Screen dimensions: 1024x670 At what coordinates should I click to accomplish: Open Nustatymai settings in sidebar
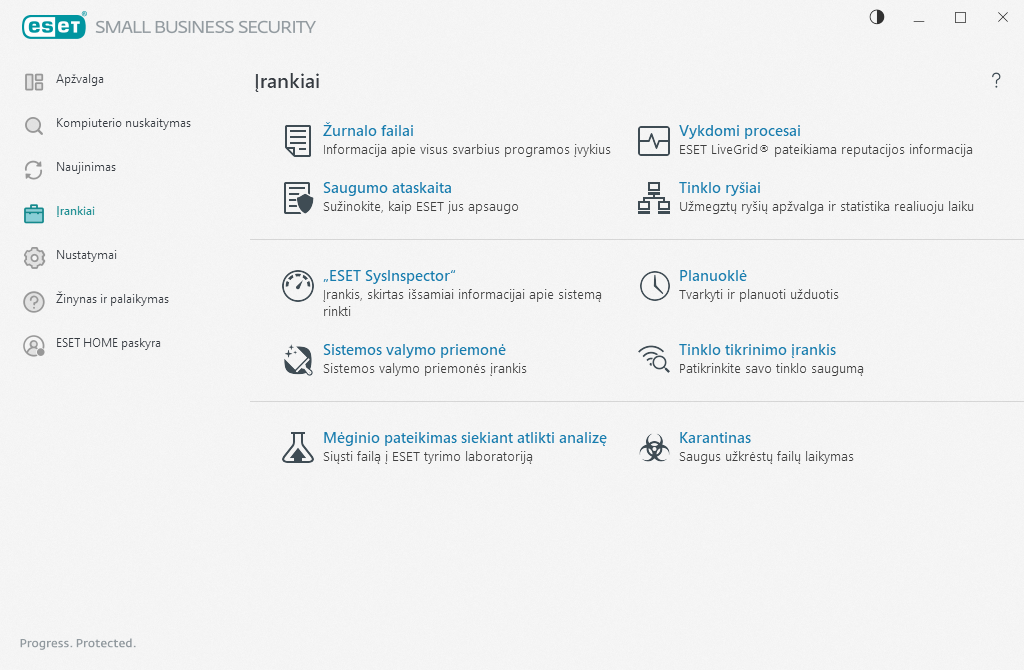coord(86,255)
